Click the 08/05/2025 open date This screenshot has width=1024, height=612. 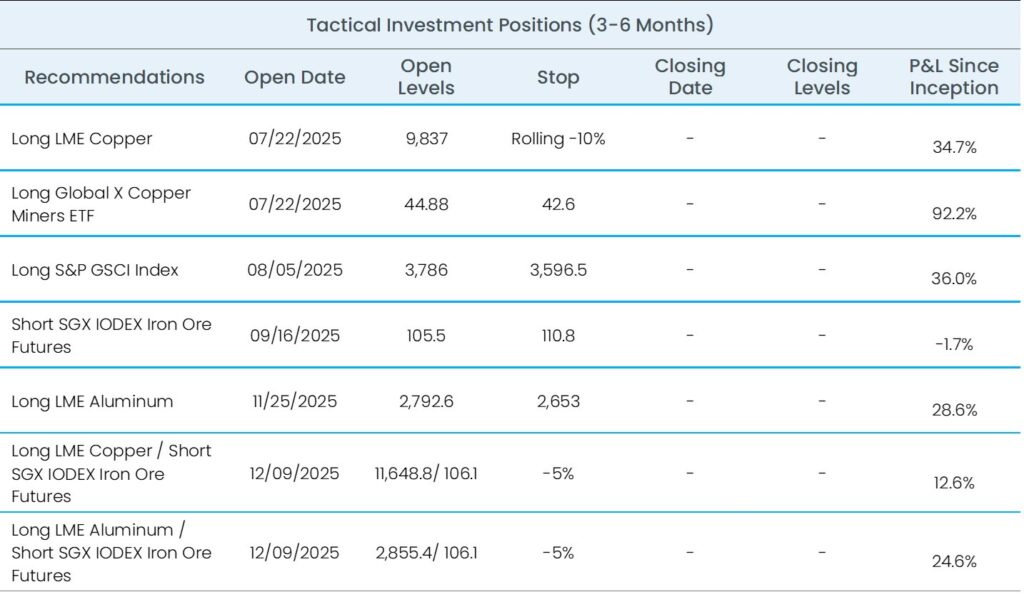click(295, 270)
